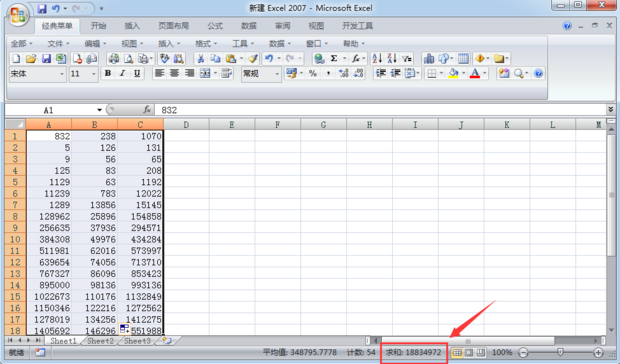620x364 pixels.
Task: Click the Percent Style icon
Action: [313, 73]
